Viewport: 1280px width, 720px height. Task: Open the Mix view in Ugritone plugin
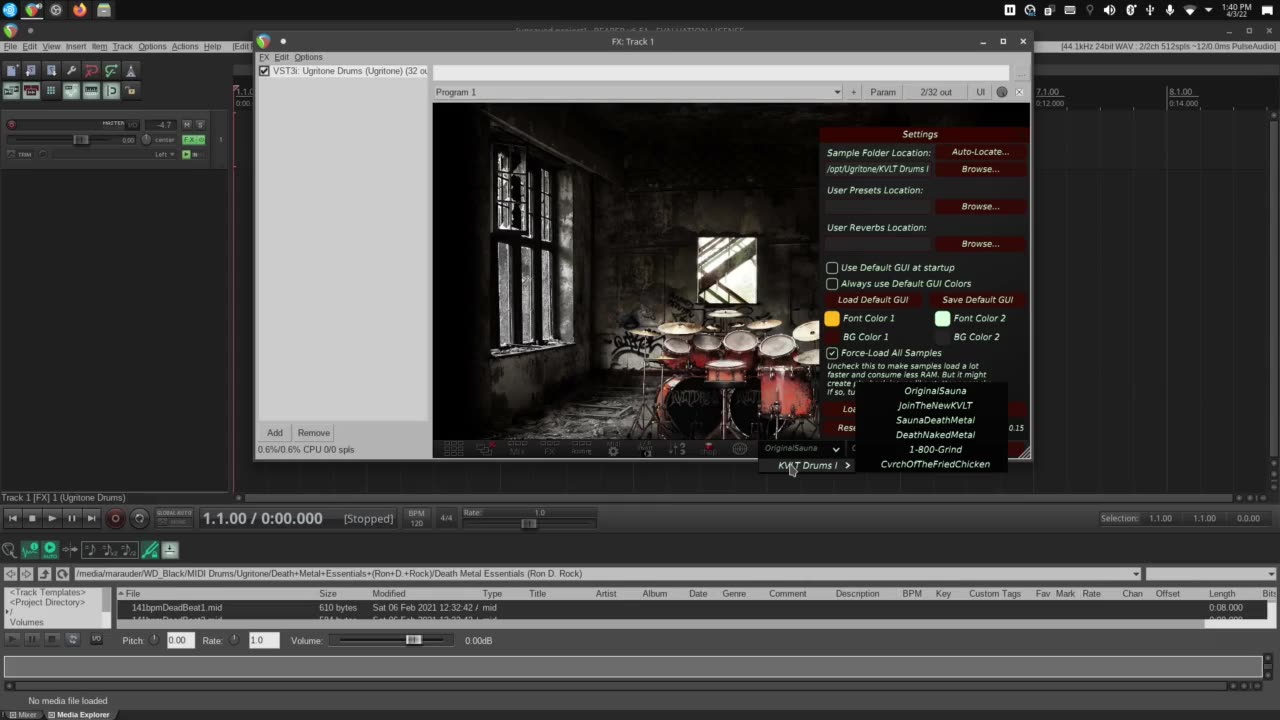click(517, 450)
